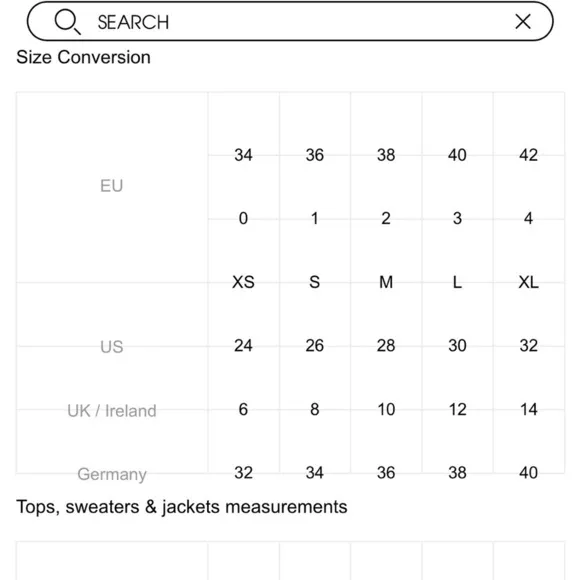The width and height of the screenshot is (580, 580).
Task: Select the Size Conversion heading
Action: pos(84,57)
